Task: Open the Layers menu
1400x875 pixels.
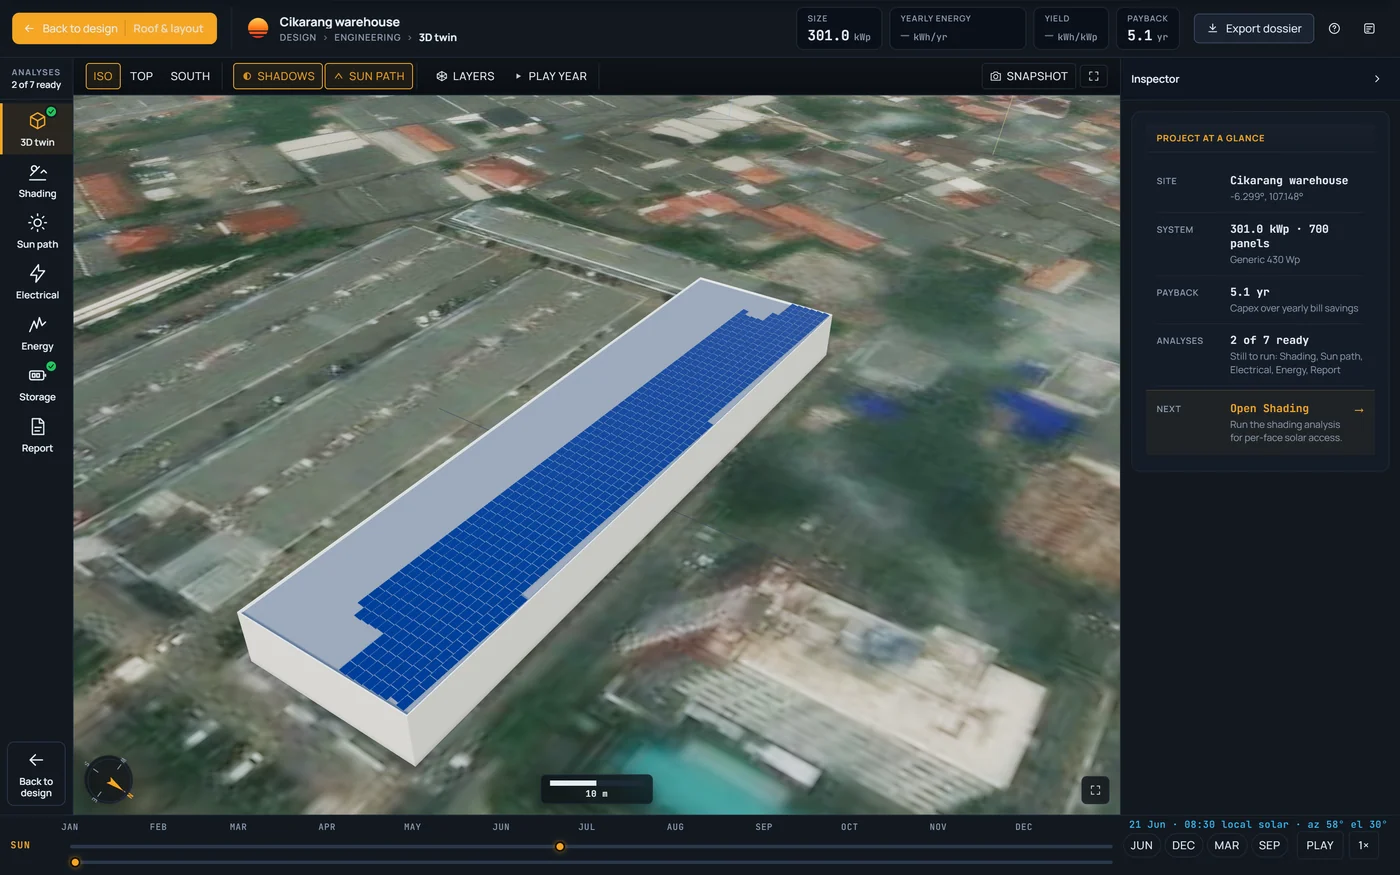Action: click(465, 76)
